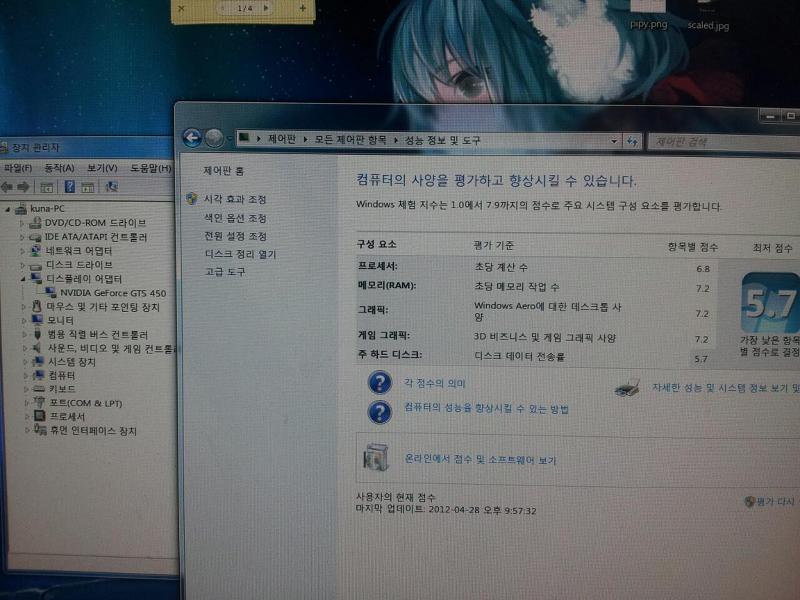Screen dimensions: 800x600
Task: Click the software box icon beside 온라인에서 점수
Action: tap(376, 457)
